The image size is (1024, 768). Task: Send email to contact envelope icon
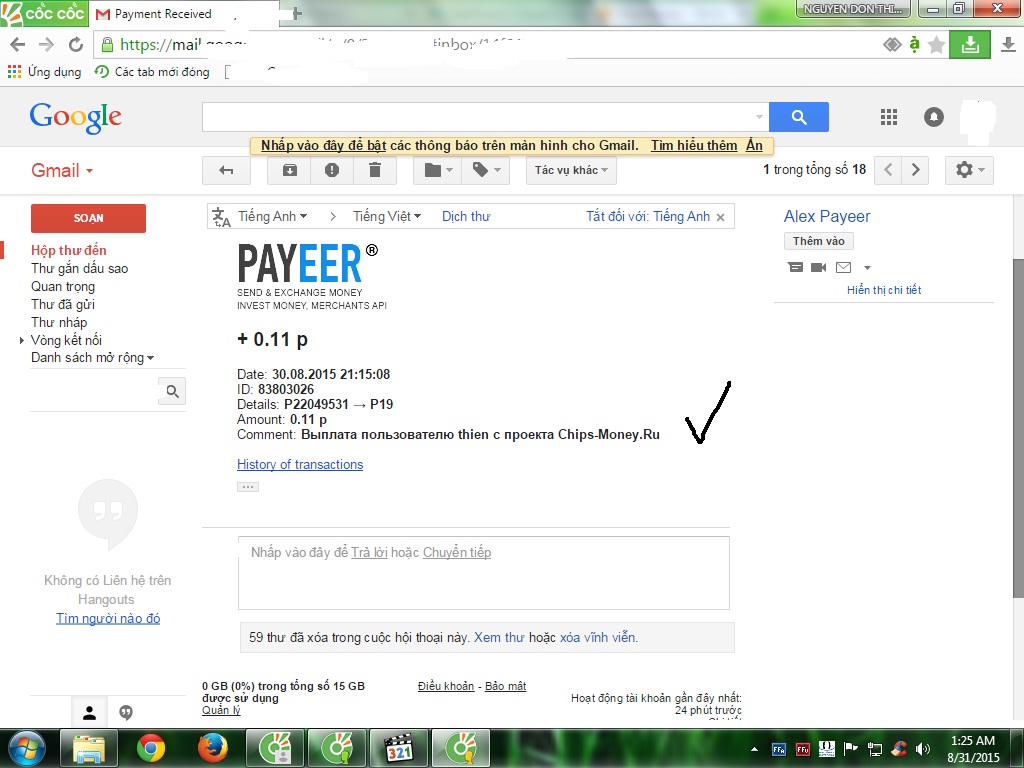point(843,267)
